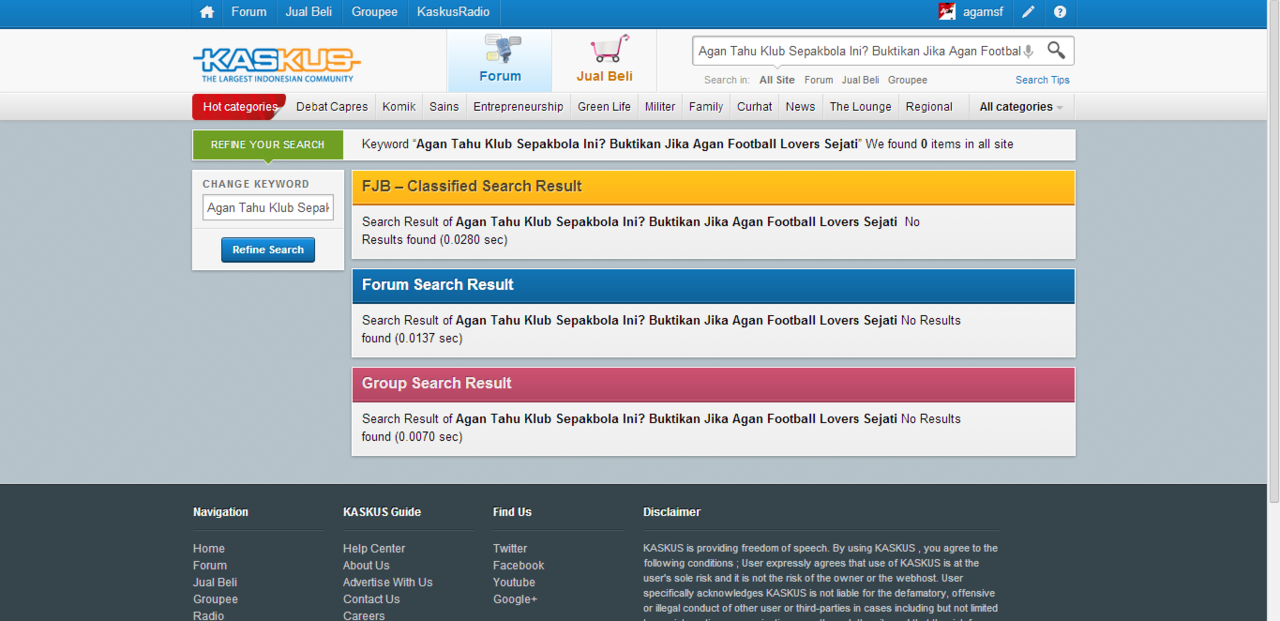Select Jual Beli search scope under search box
1280x621 pixels.
[860, 80]
